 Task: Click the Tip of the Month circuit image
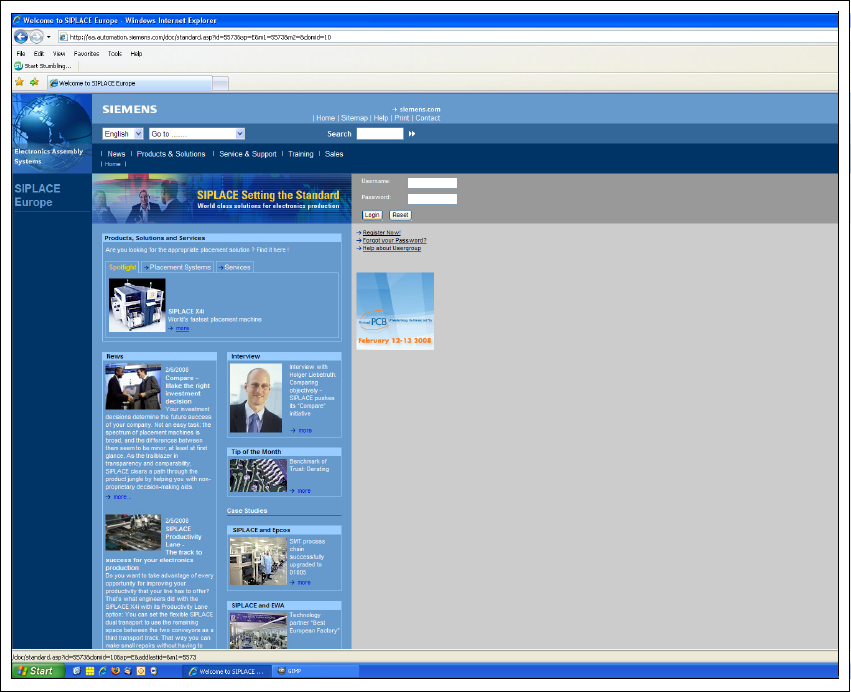[258, 475]
